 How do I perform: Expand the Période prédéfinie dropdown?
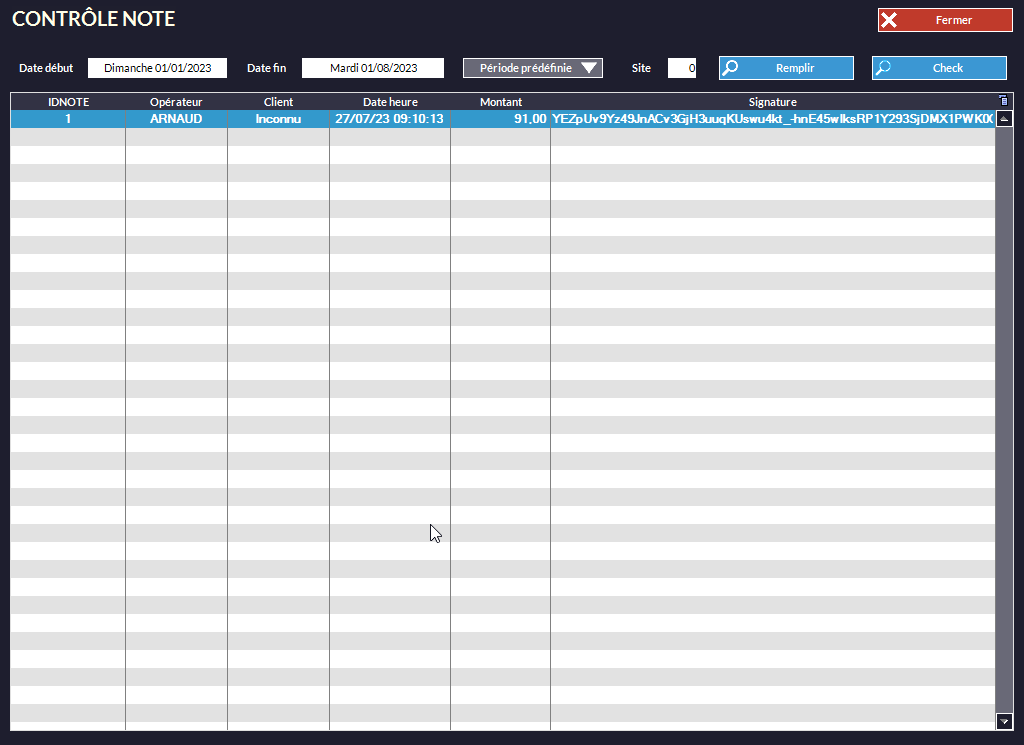click(x=533, y=68)
